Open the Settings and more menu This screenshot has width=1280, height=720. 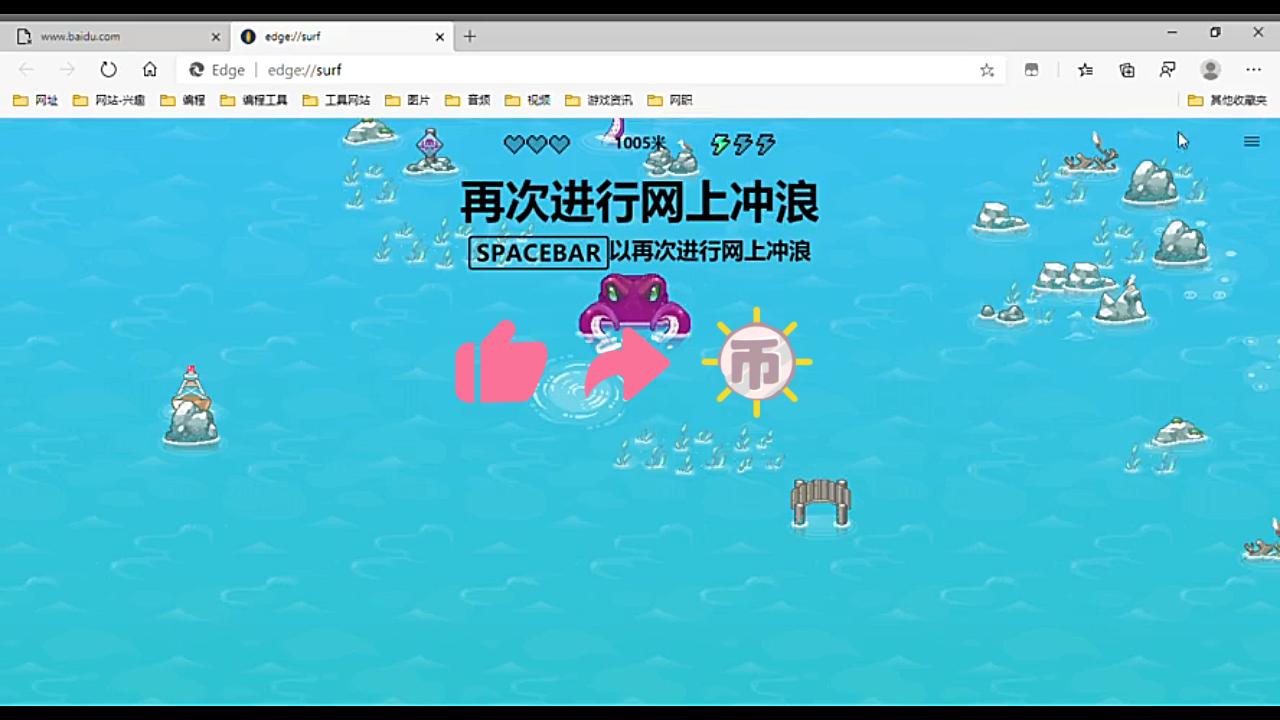click(x=1253, y=70)
